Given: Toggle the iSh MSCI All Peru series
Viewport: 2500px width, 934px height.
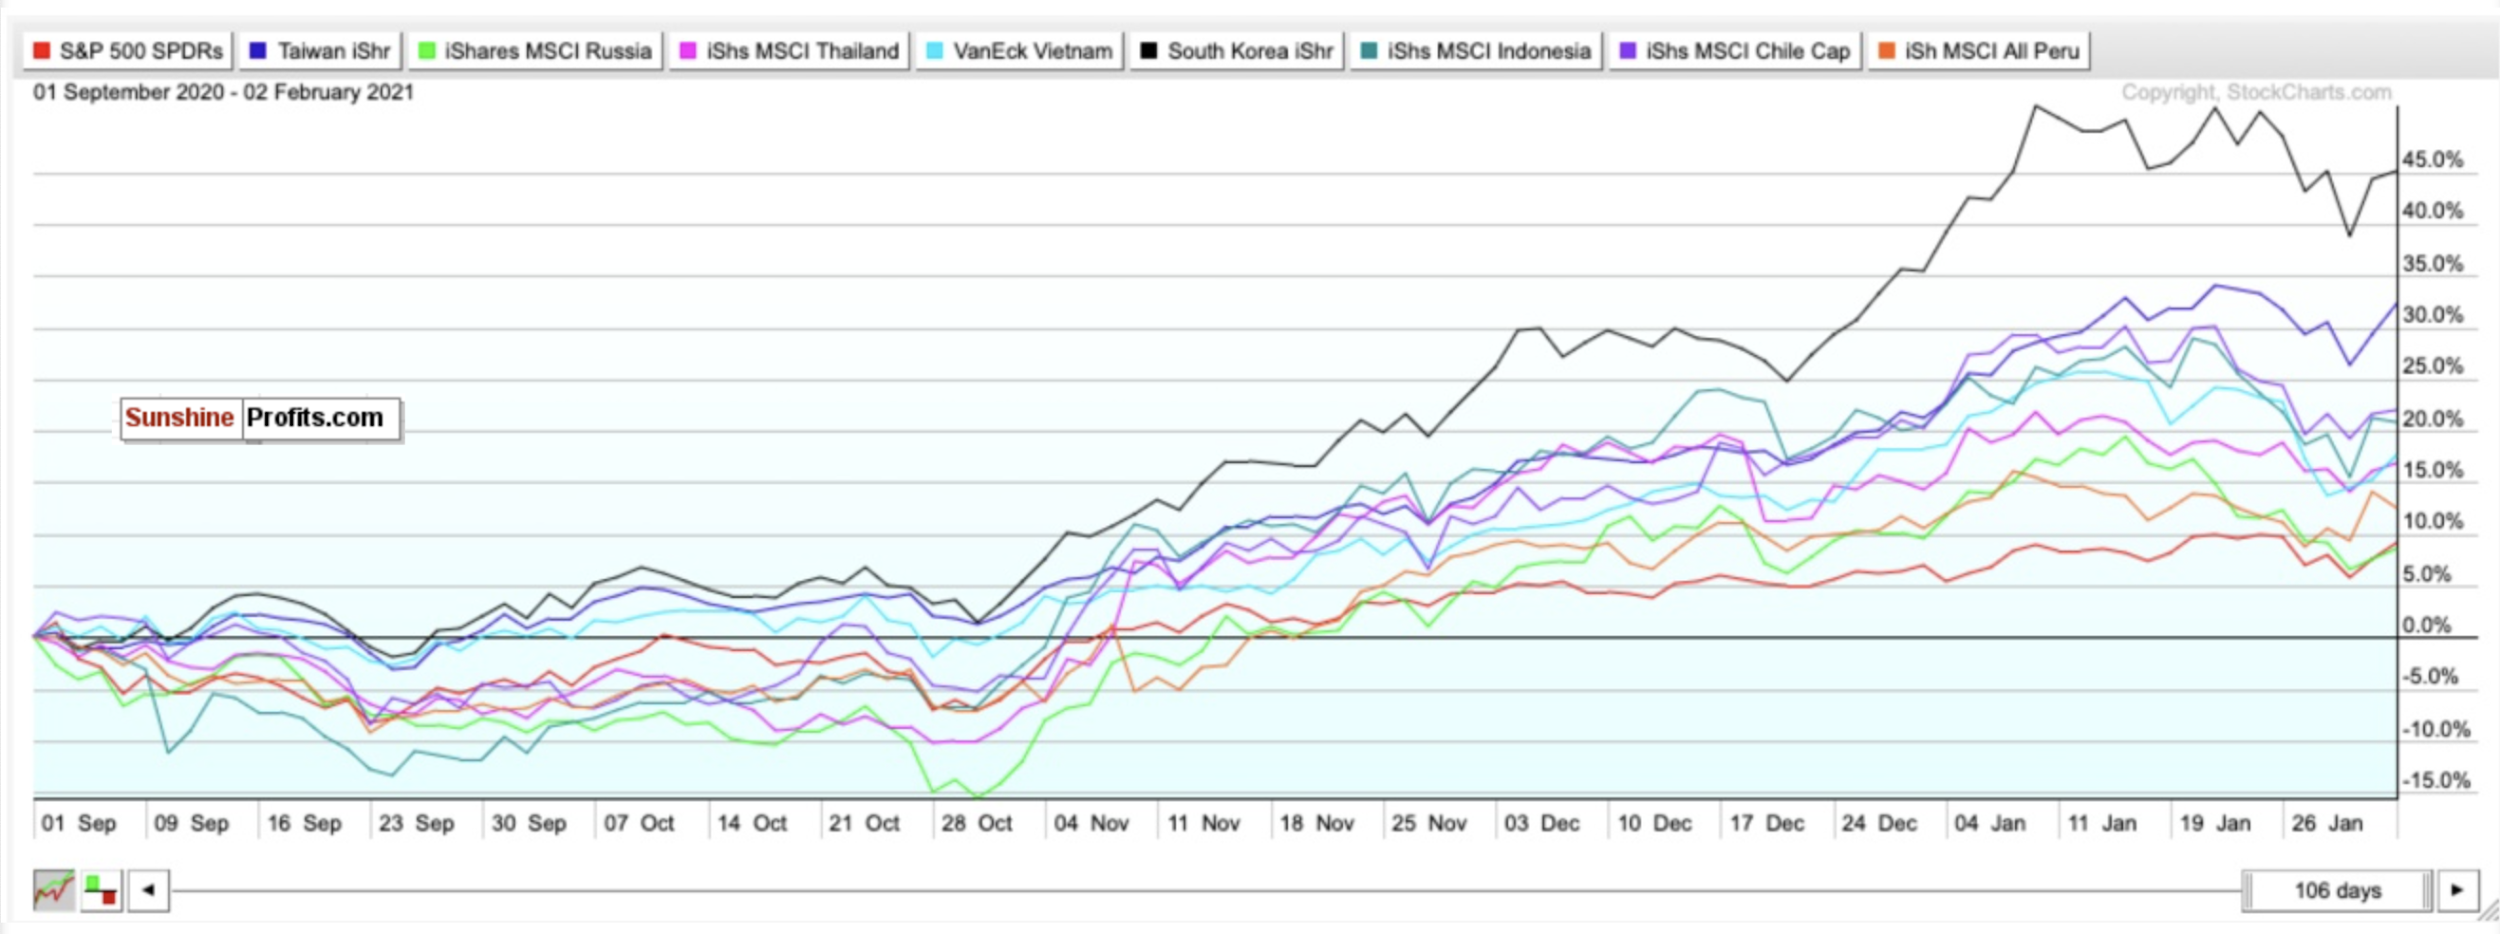Looking at the screenshot, I should 1979,51.
